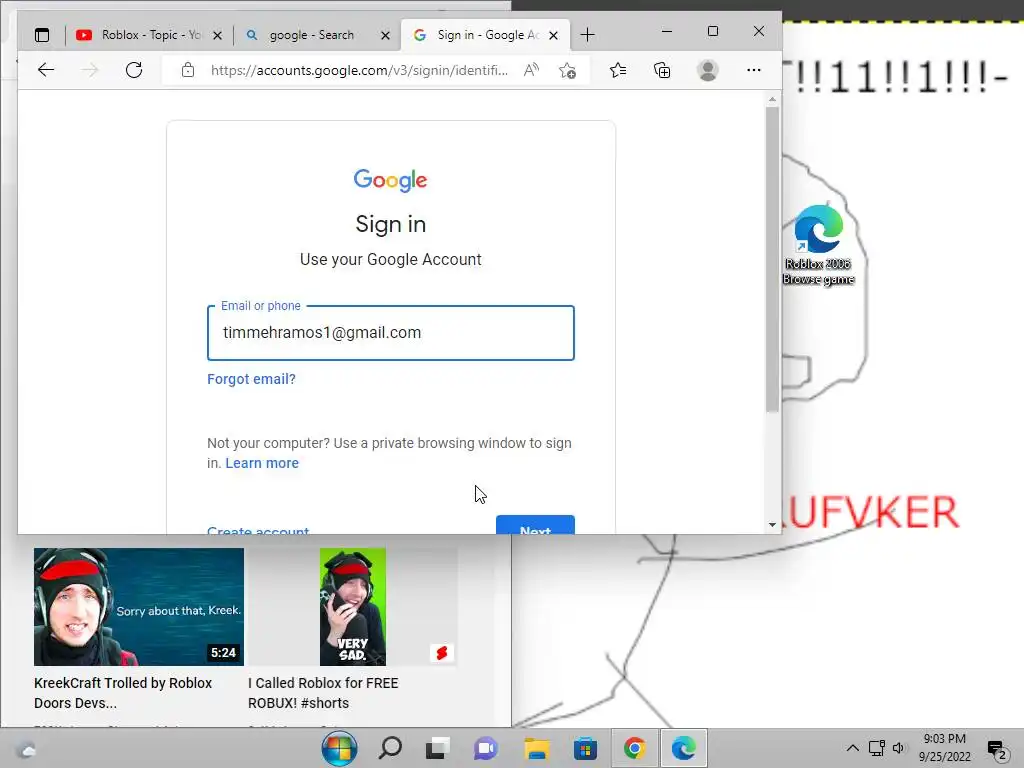Follow the Forgot email? link

tap(251, 379)
